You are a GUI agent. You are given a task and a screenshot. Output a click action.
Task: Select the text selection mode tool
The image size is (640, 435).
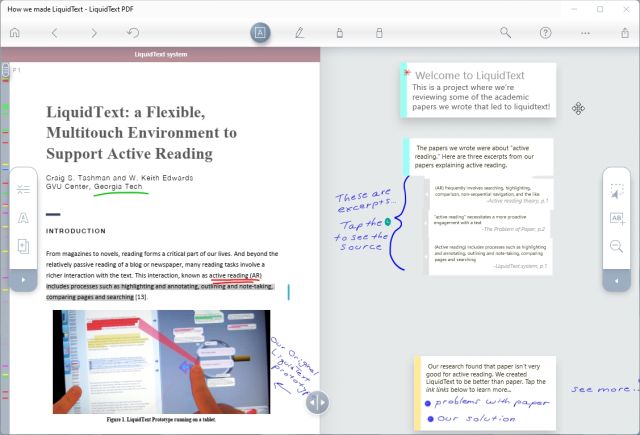[260, 33]
